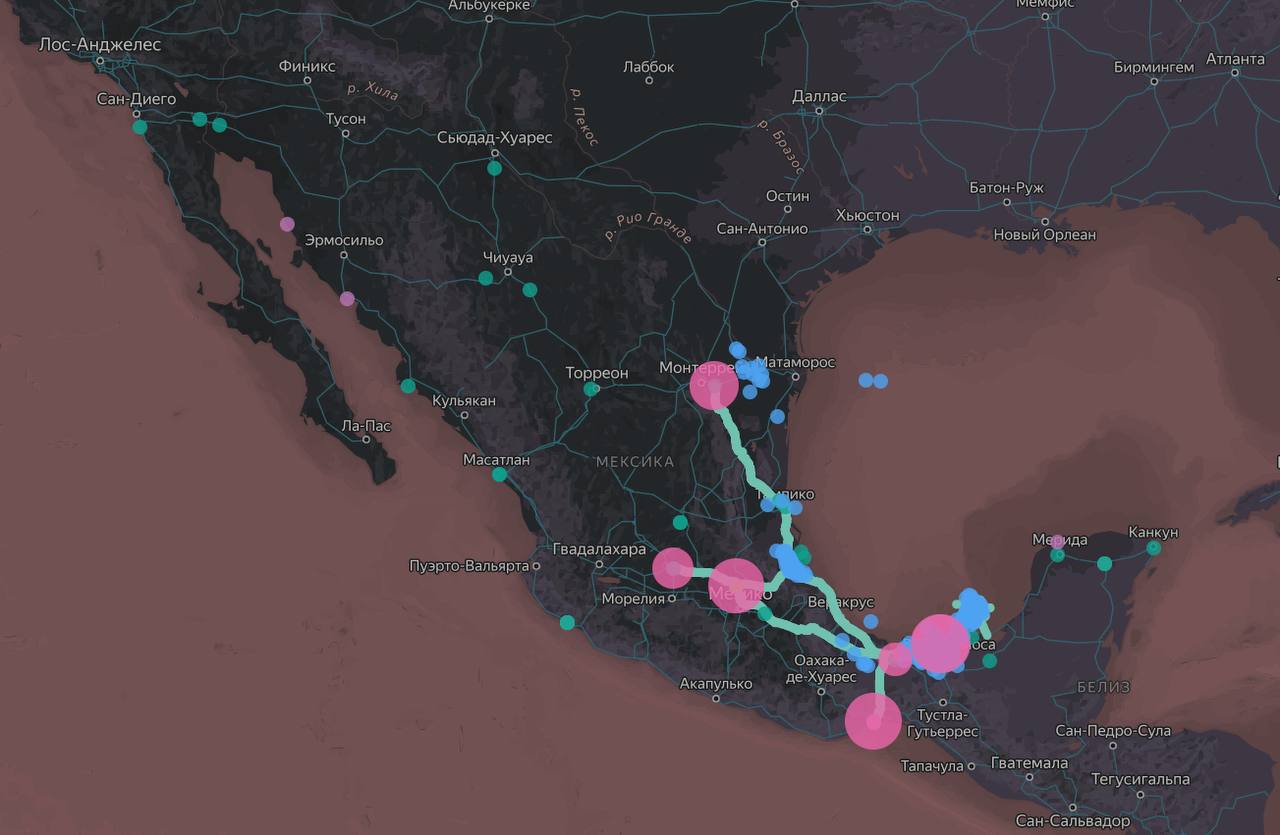The width and height of the screenshot is (1280, 835).
Task: Select the green dot at Торреон
Action: [x=591, y=389]
